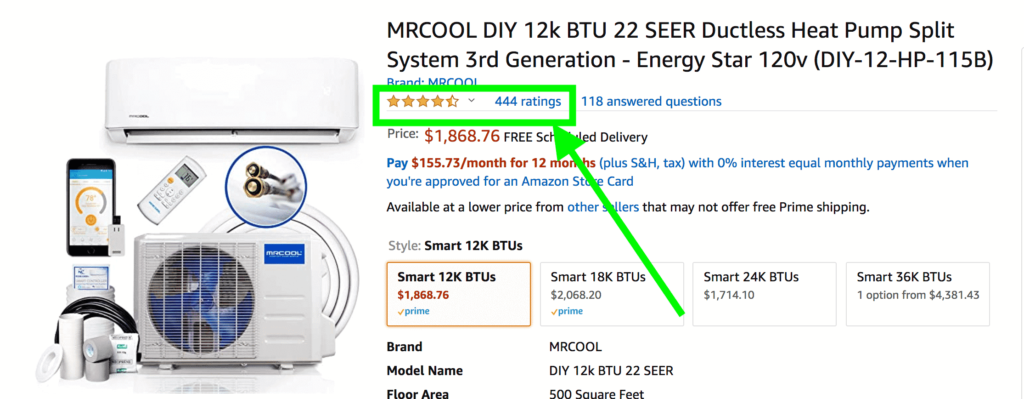Click the star rating icons
Screen dimensions: 1024x399
tap(423, 101)
